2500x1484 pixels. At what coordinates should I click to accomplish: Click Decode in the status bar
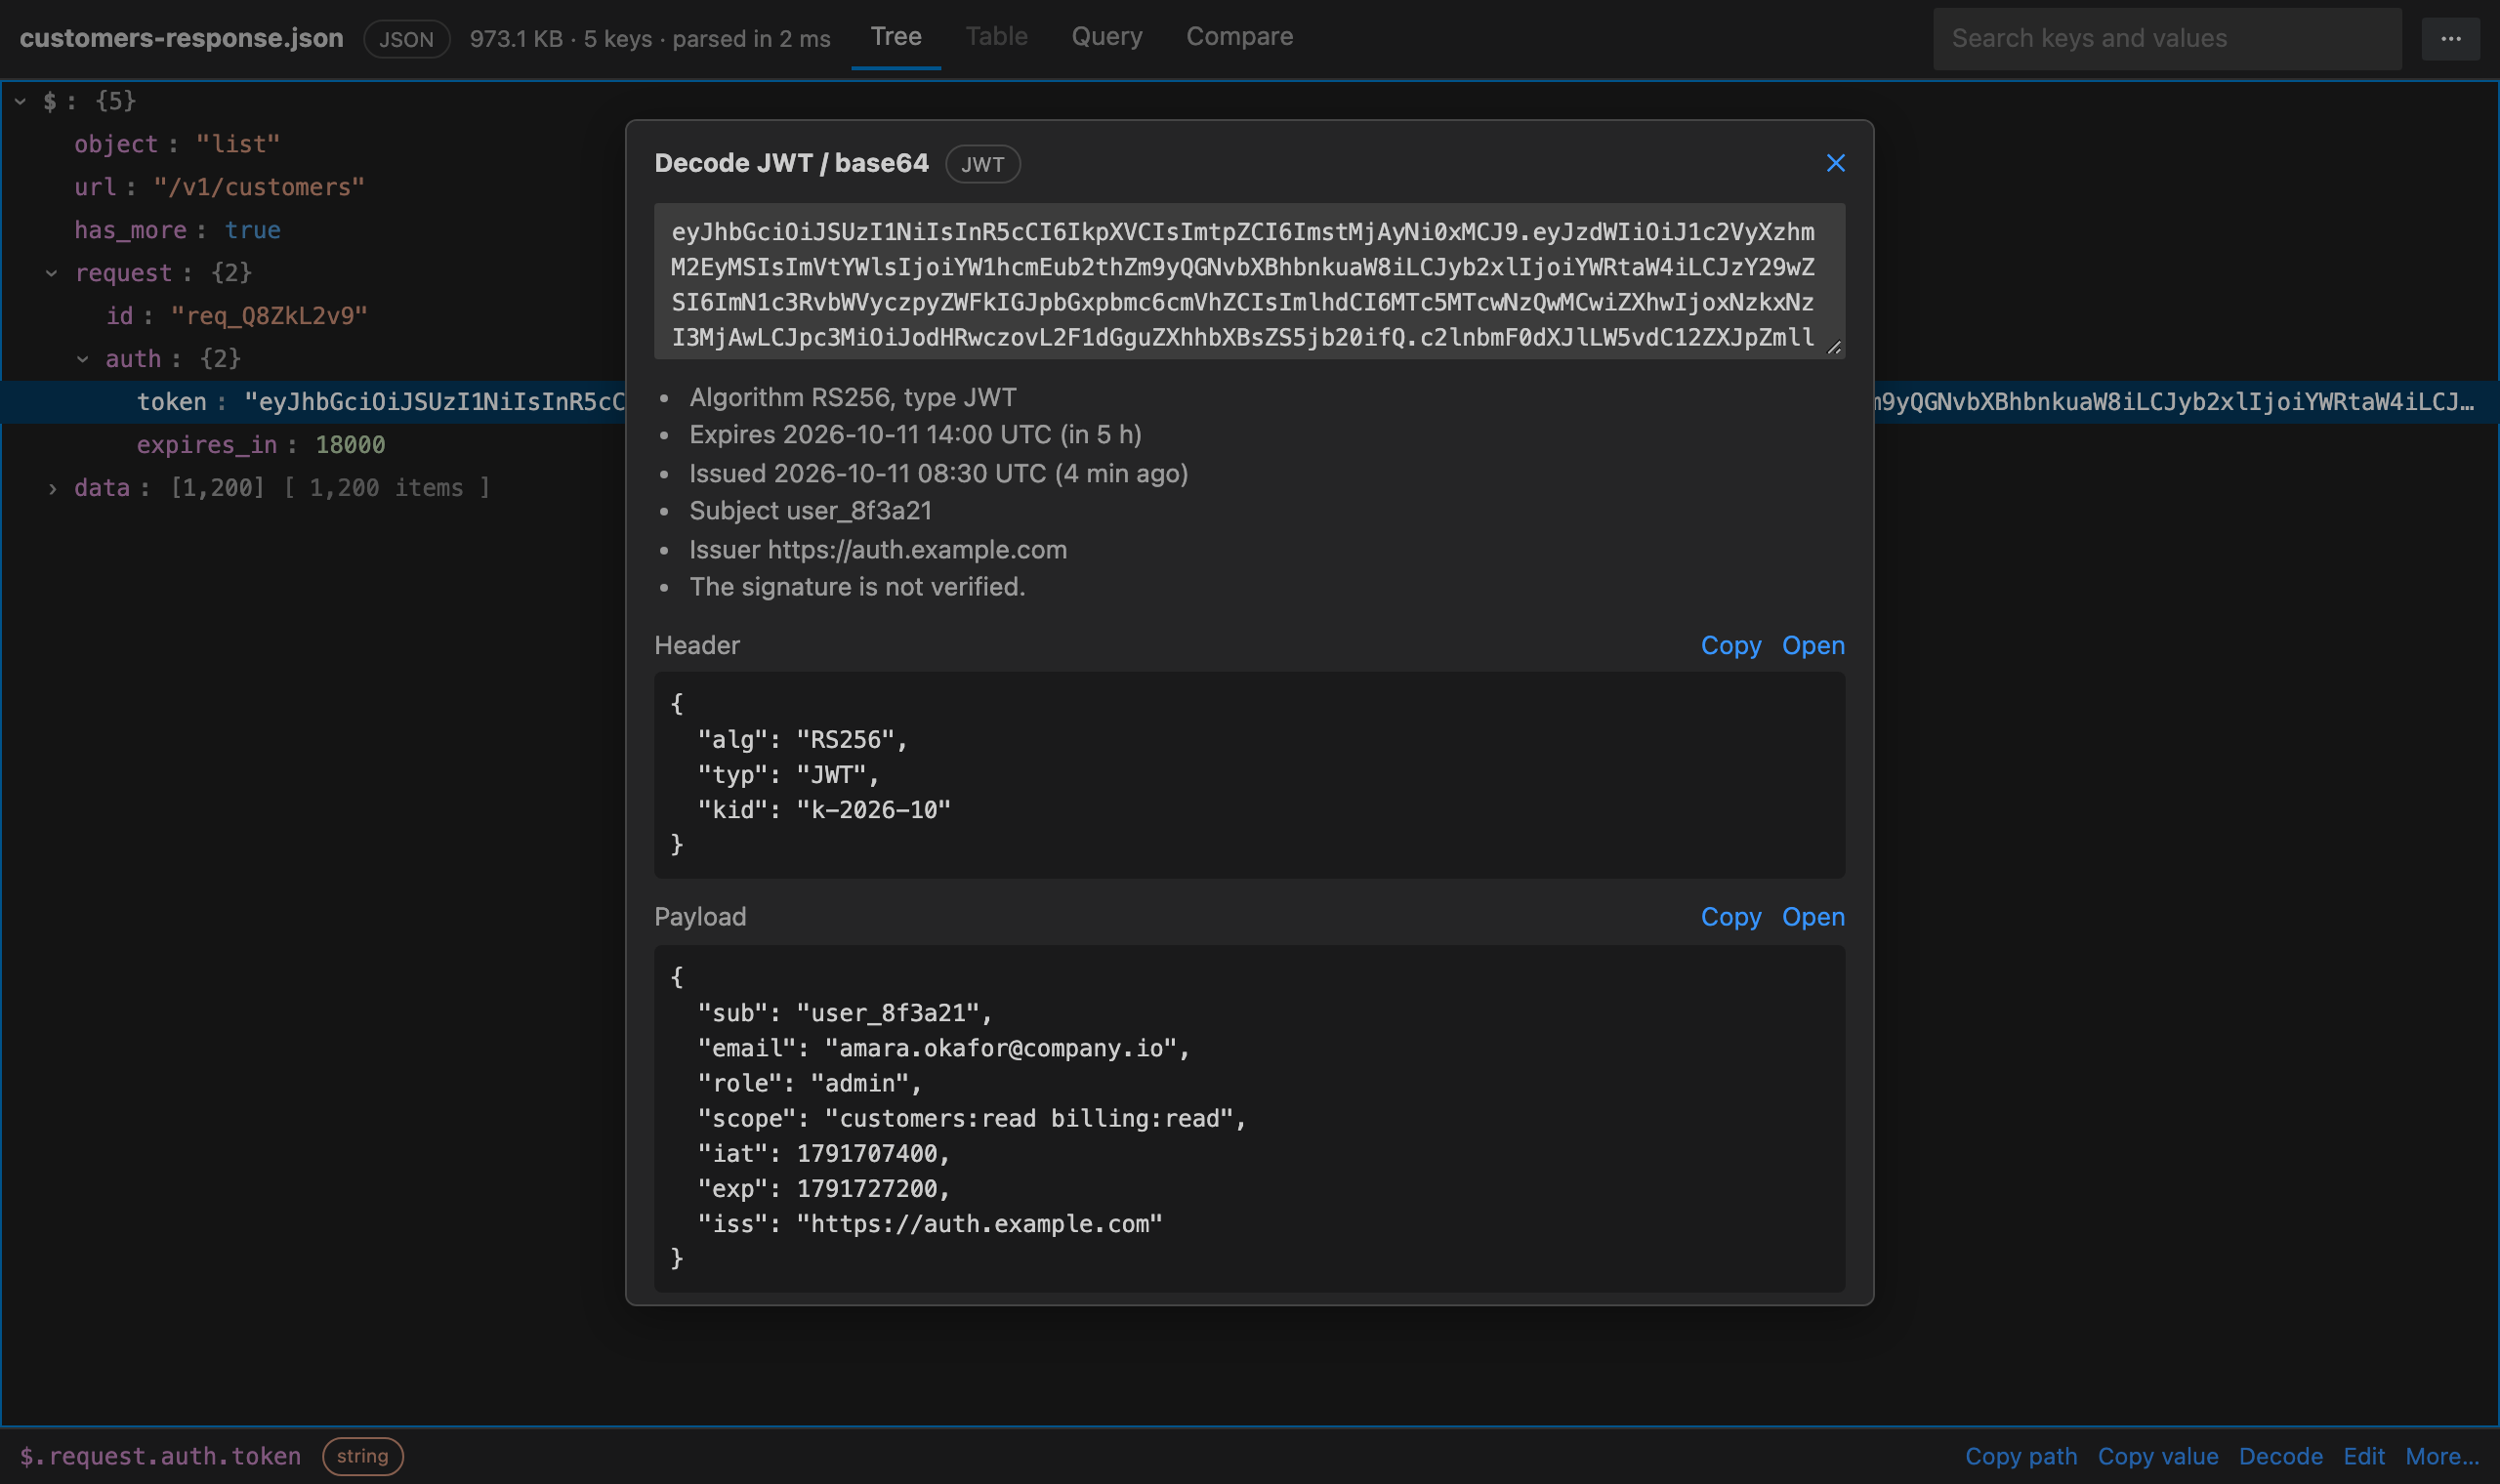click(2281, 1456)
